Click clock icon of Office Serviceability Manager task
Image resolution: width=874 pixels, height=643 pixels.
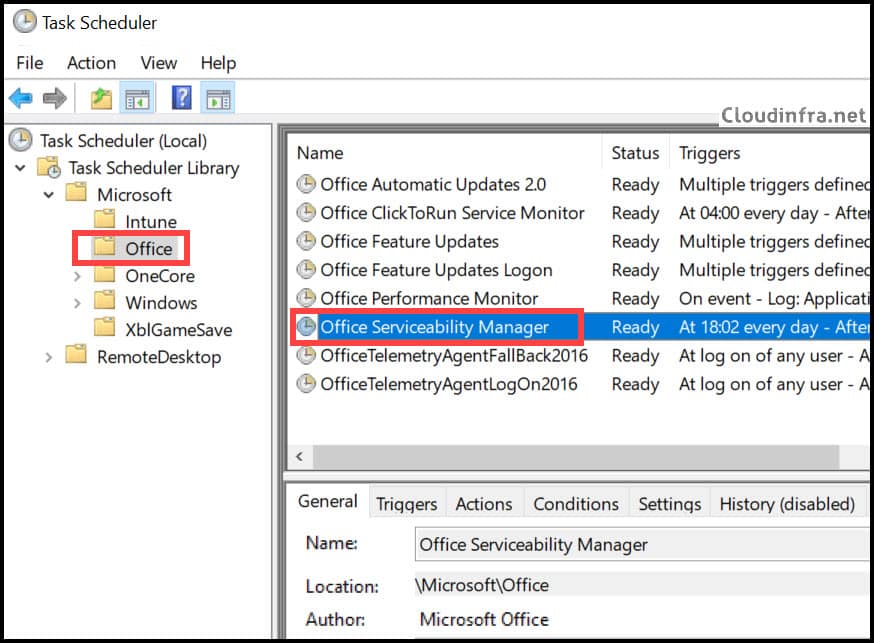306,326
